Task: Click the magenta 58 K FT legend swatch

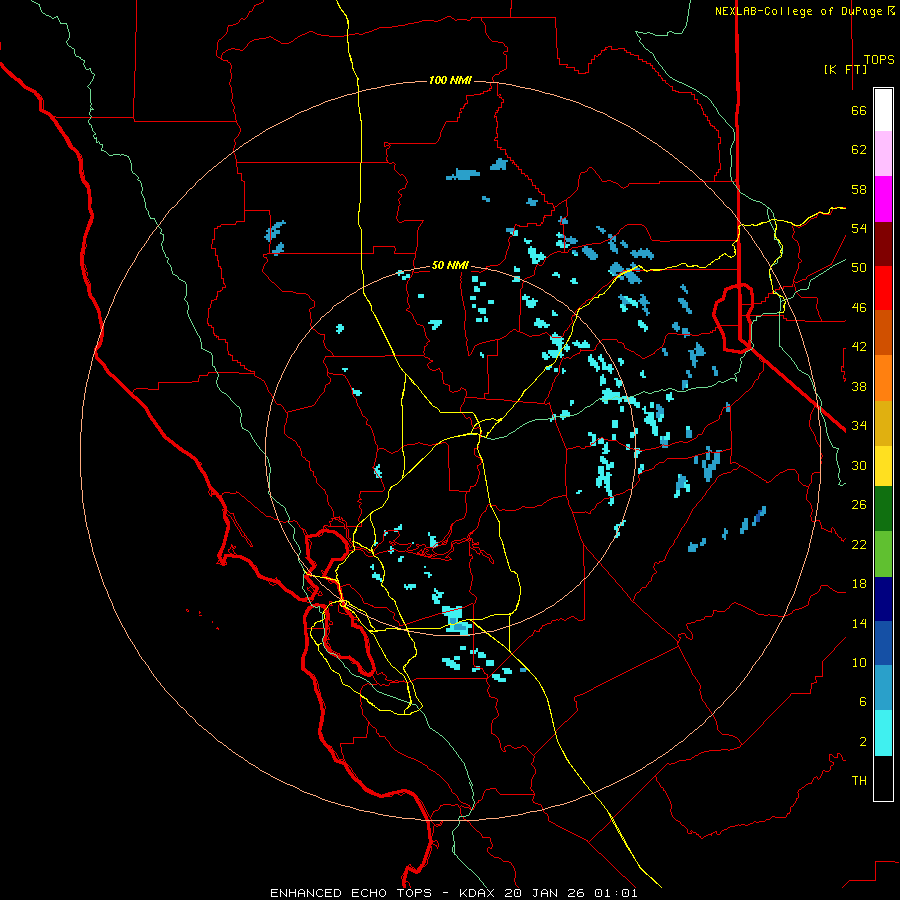Action: click(883, 199)
